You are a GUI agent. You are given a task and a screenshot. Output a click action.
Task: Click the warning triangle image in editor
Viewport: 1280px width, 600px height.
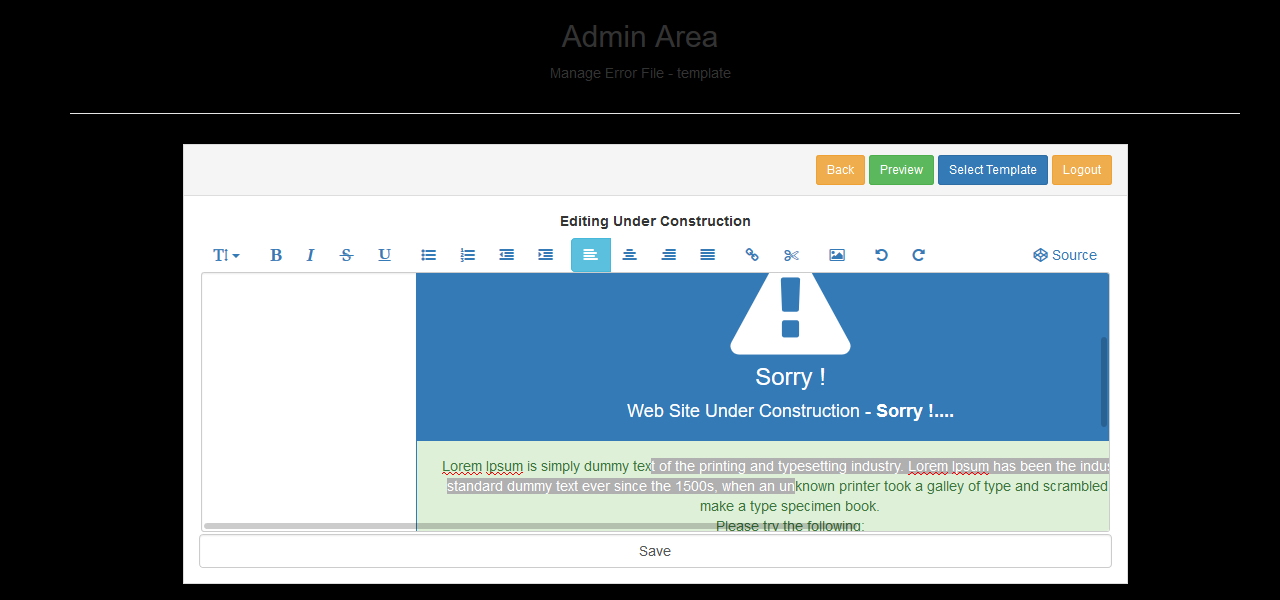coord(790,314)
